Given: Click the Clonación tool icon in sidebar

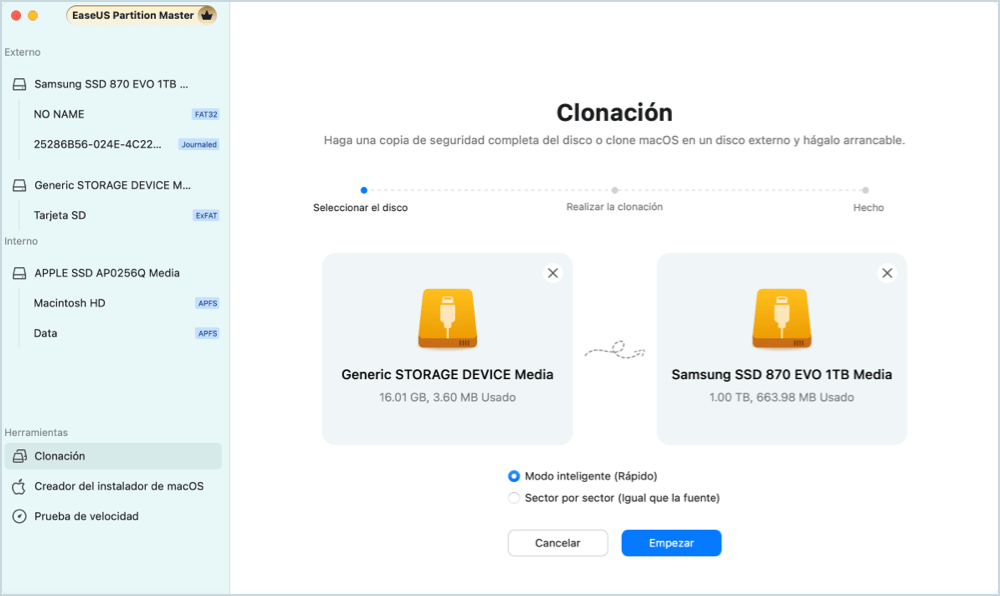Looking at the screenshot, I should point(20,456).
